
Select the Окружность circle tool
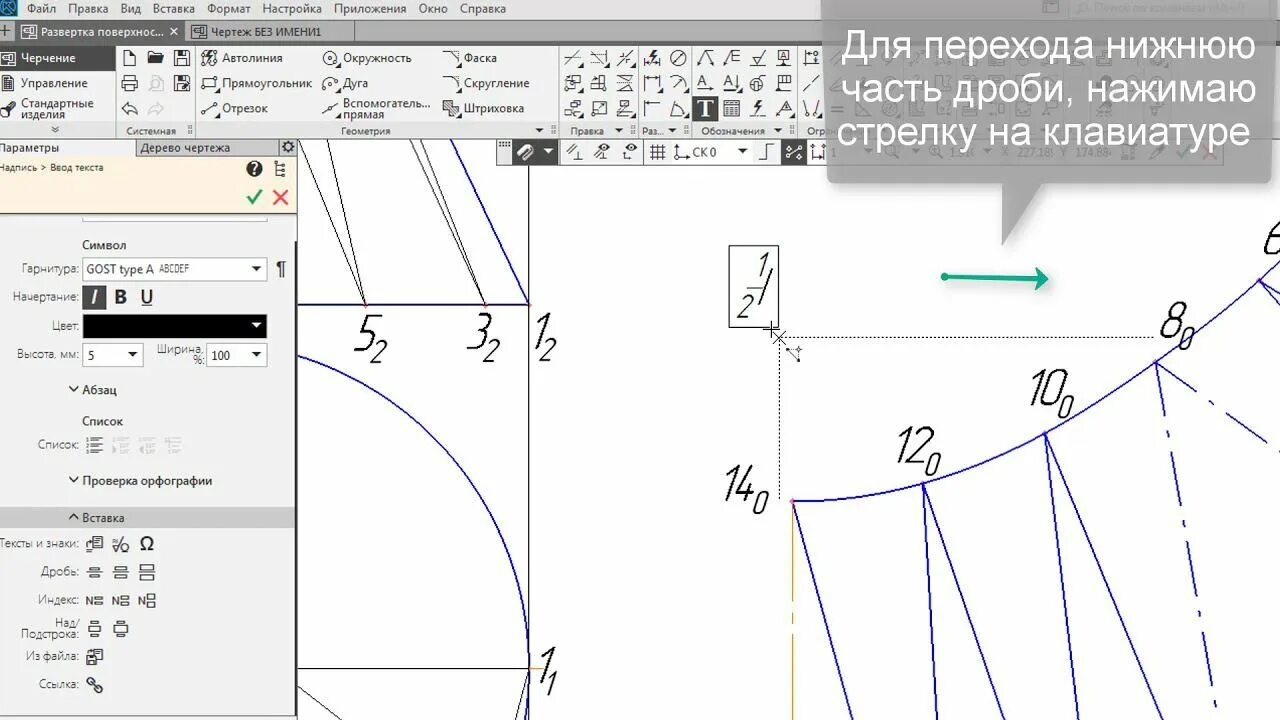(367, 58)
